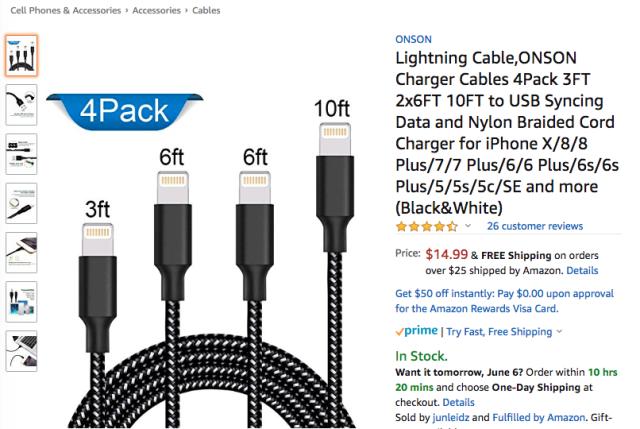Select the seventh product thumbnail
The width and height of the screenshot is (640, 429).
(x=20, y=350)
